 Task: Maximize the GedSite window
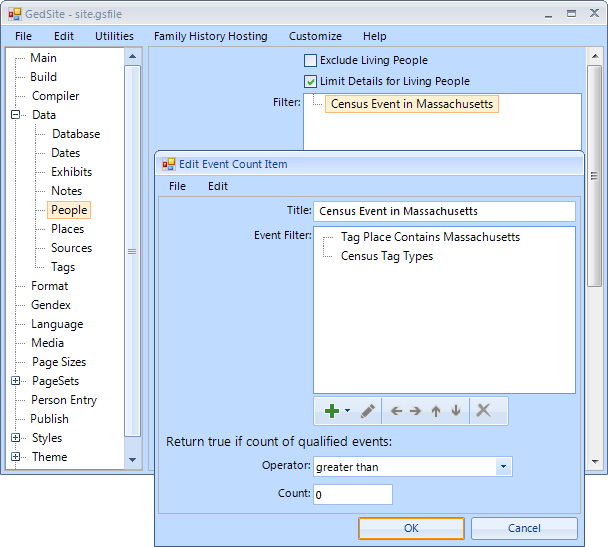pyautogui.click(x=571, y=14)
